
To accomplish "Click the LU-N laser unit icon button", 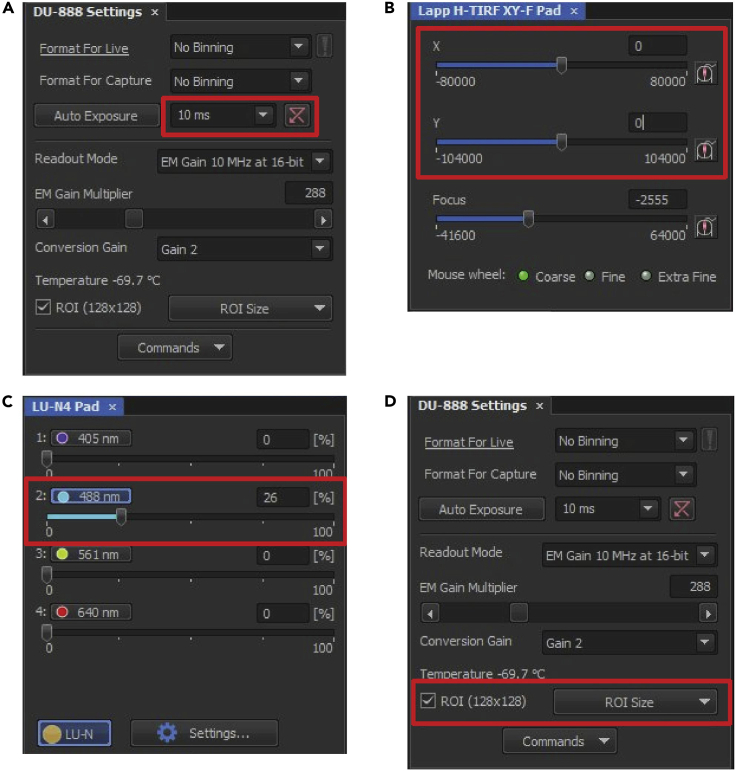I will (75, 733).
